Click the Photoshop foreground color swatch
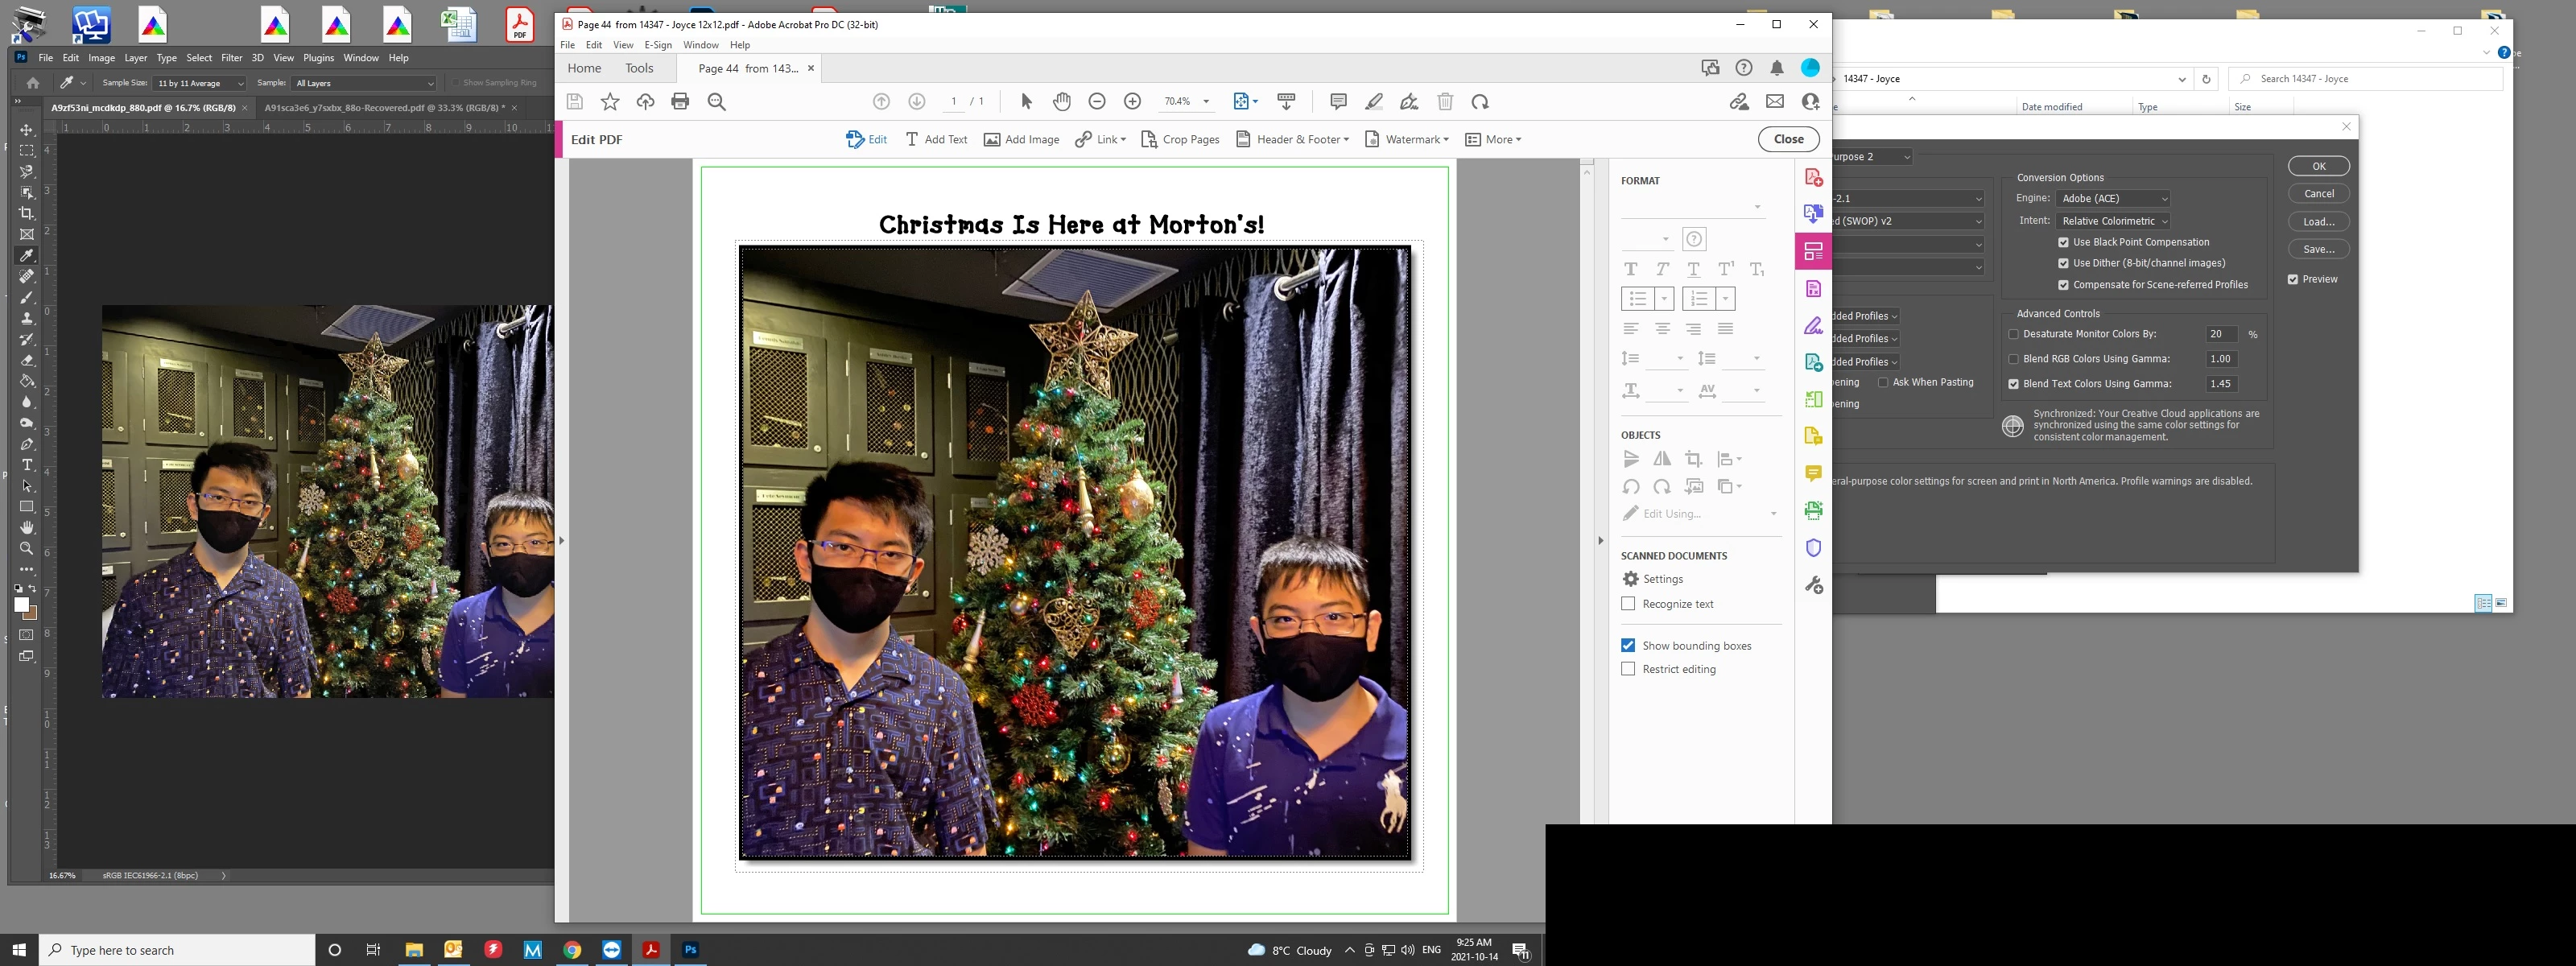 21,605
